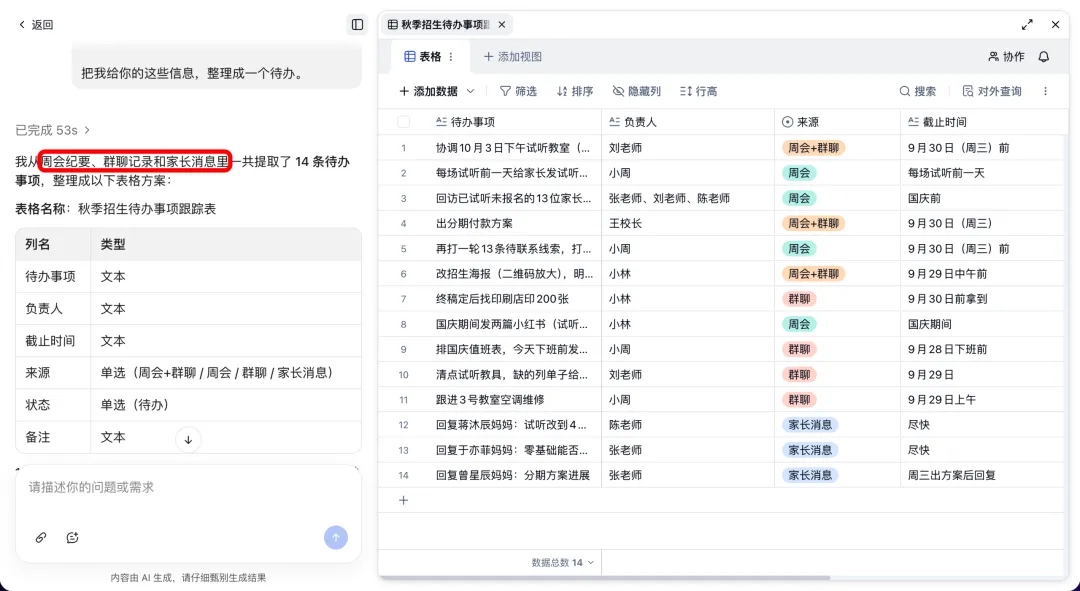This screenshot has height=591, width=1080.
Task: Click the cell 王校长
Action: pyautogui.click(x=687, y=223)
